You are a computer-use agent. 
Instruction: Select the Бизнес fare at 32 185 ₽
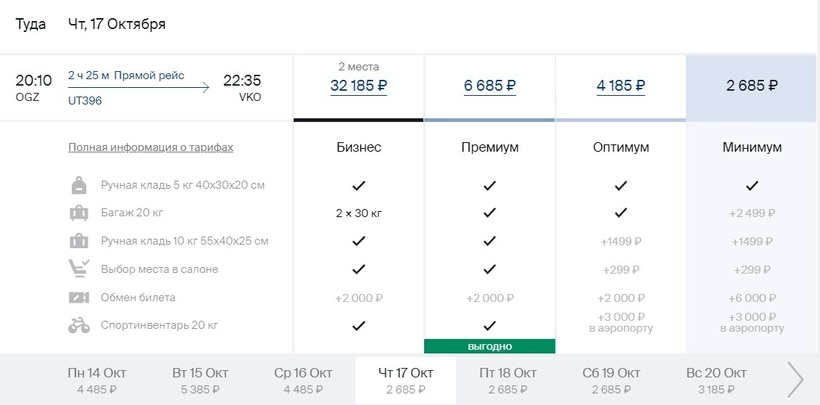pos(359,85)
